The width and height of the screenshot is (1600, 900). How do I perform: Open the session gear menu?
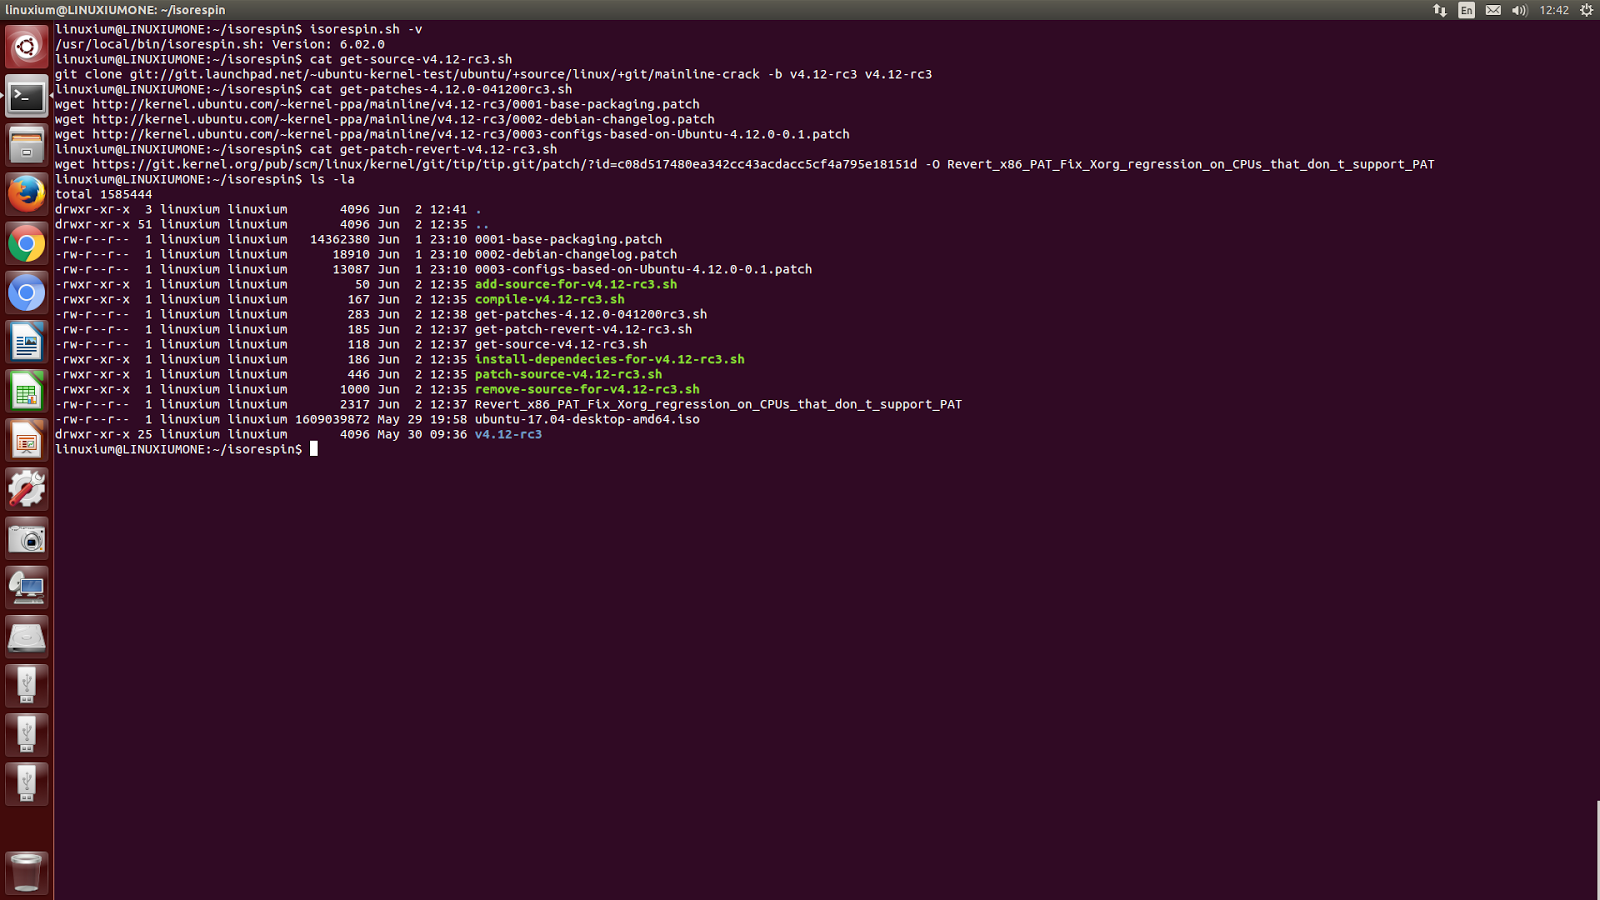pyautogui.click(x=1584, y=10)
